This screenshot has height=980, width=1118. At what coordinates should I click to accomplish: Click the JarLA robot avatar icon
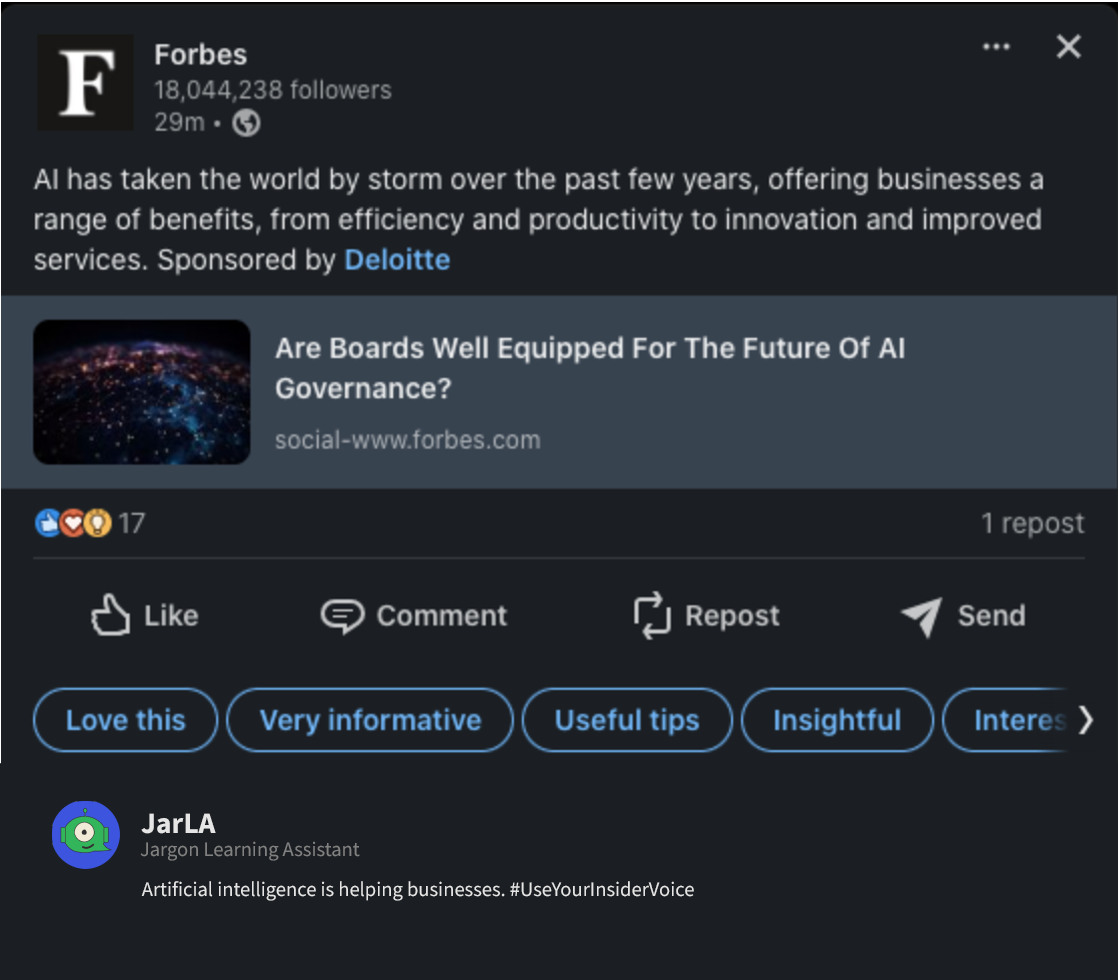click(86, 834)
